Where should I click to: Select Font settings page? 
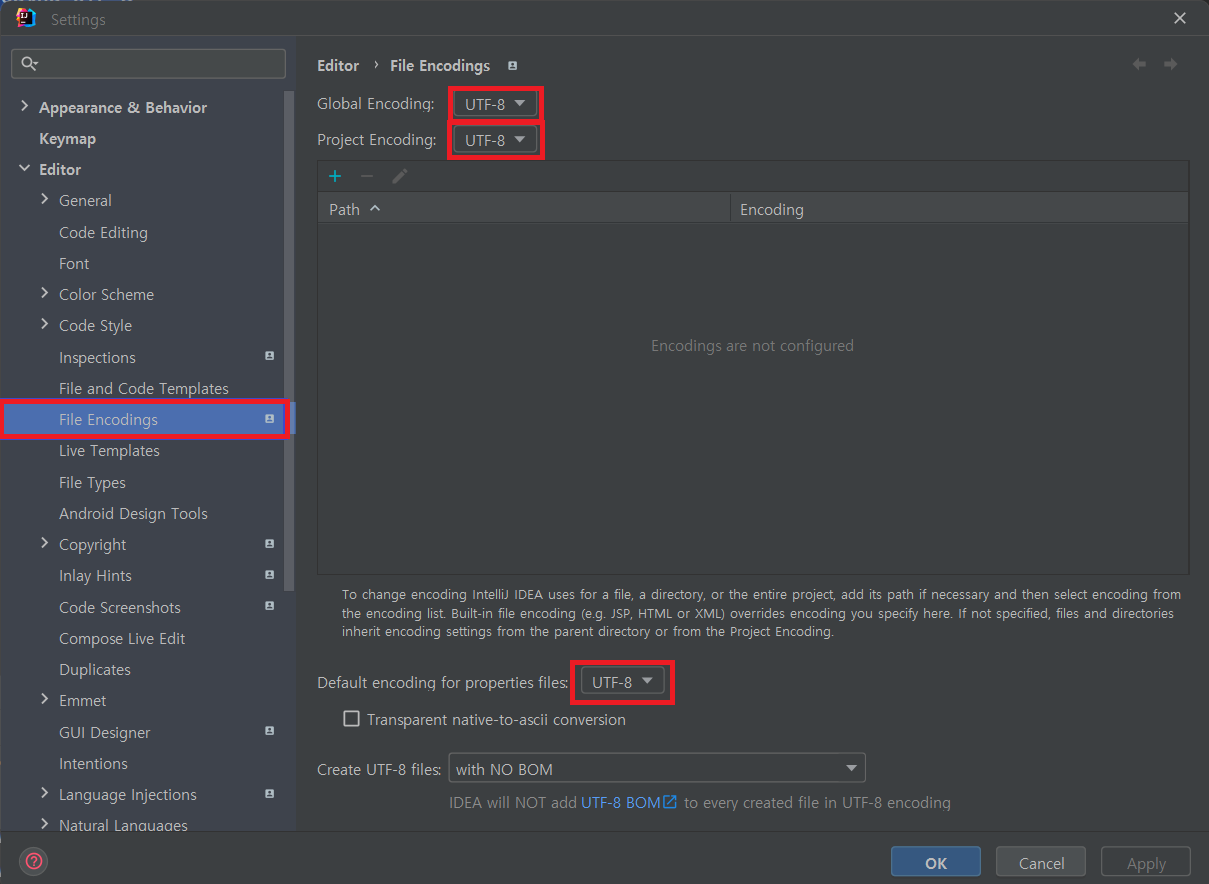pyautogui.click(x=74, y=263)
